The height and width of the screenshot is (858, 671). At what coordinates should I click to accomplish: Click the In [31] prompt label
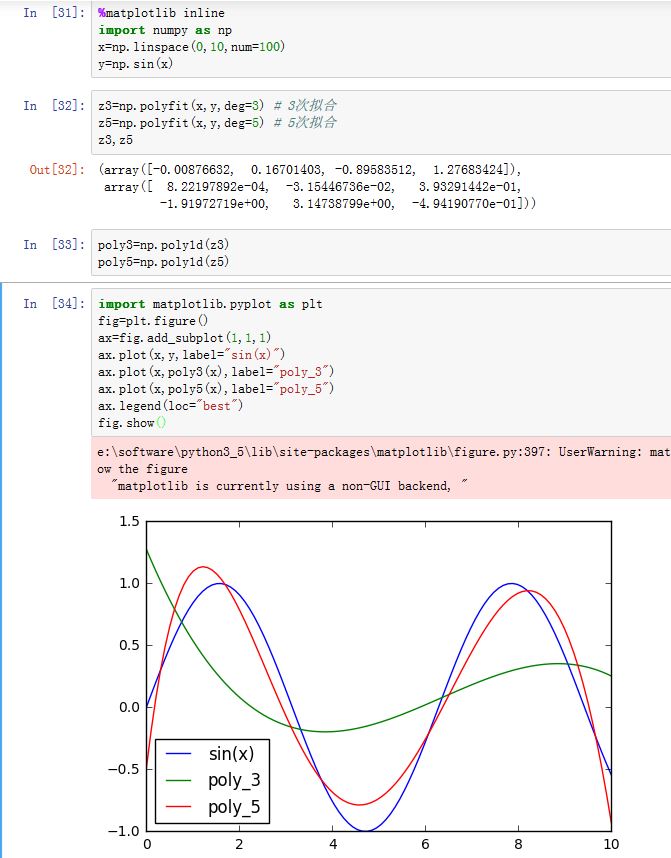[55, 14]
